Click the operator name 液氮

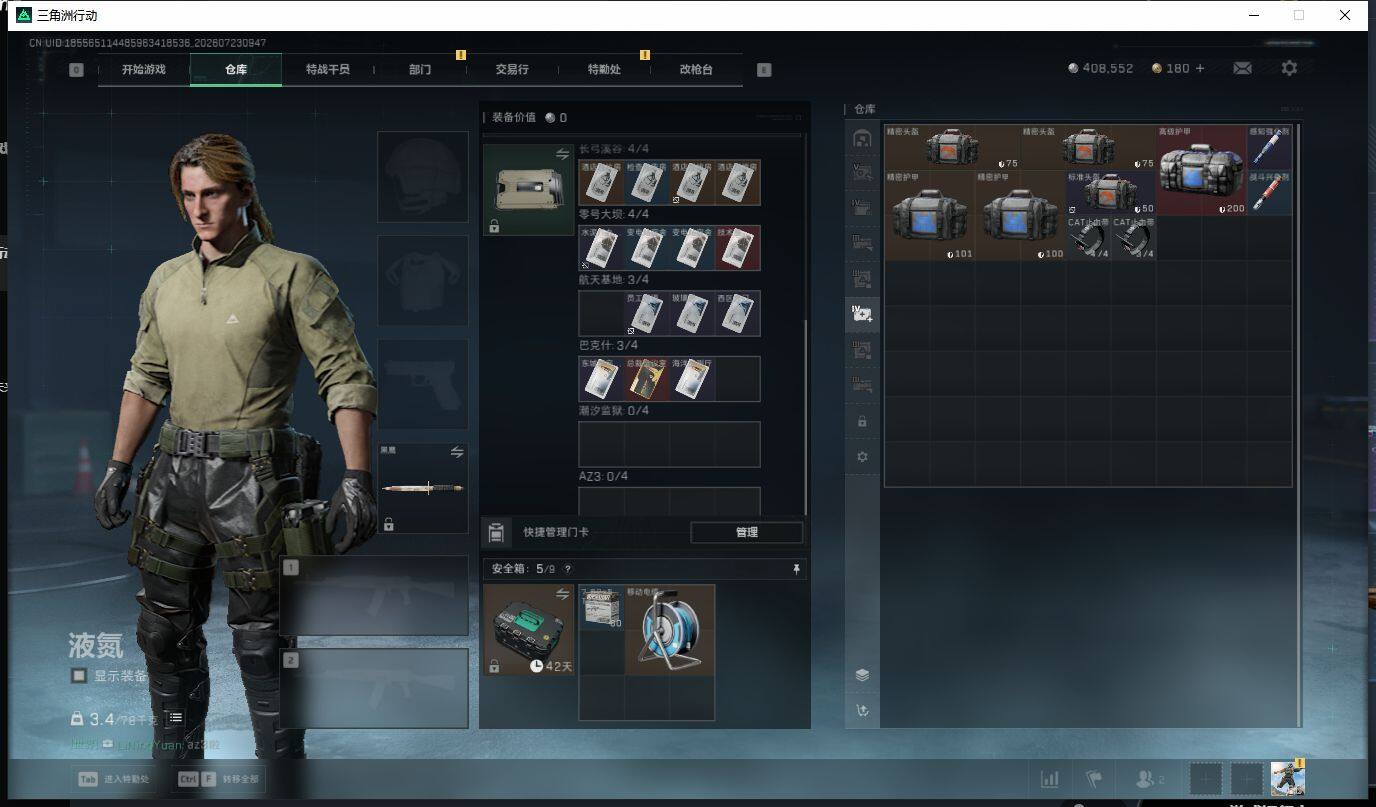coord(96,645)
